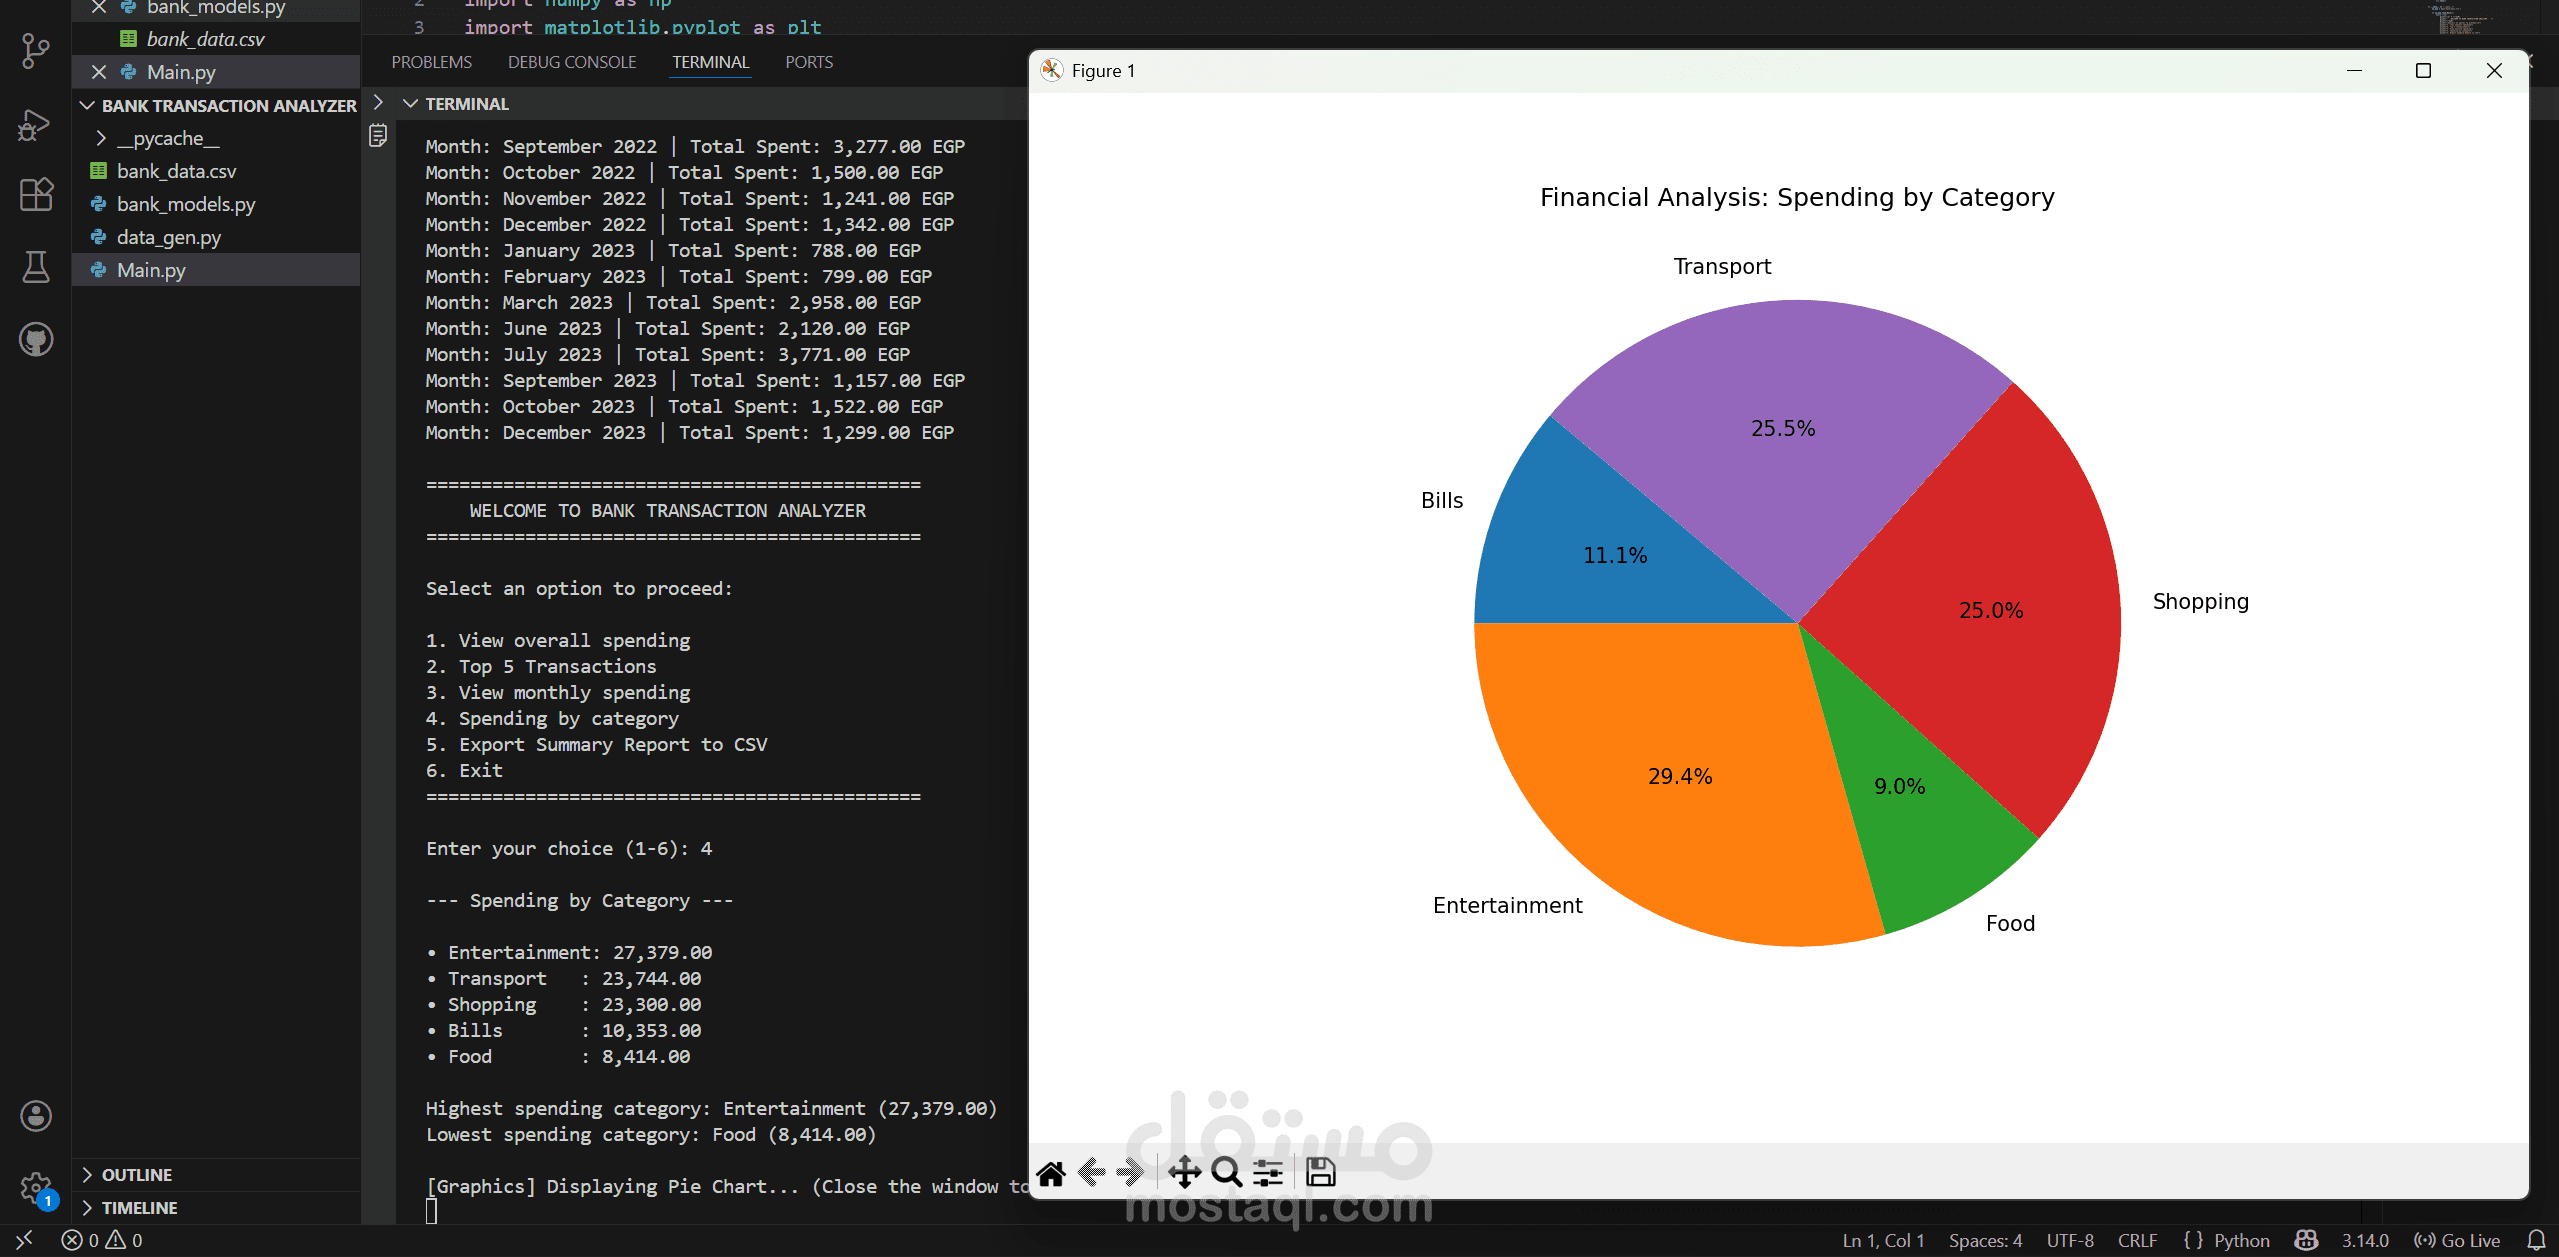Select the Pan axes tool in figure toolbar
This screenshot has height=1257, width=2559.
[1184, 1173]
